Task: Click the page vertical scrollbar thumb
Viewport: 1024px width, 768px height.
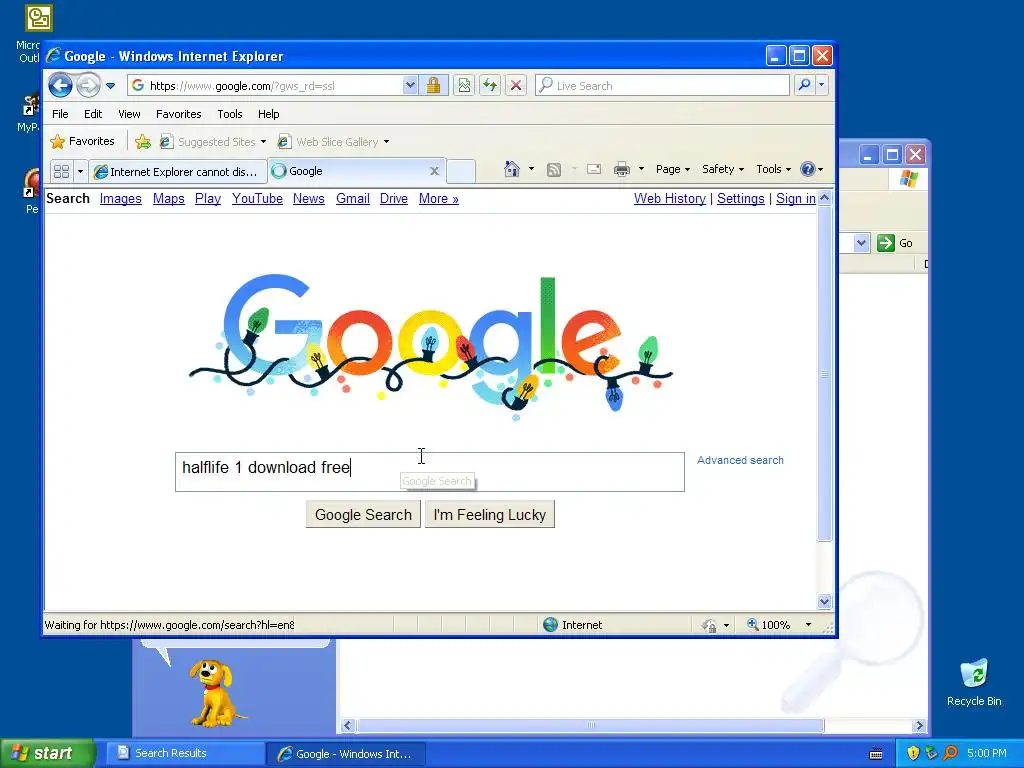Action: (824, 374)
